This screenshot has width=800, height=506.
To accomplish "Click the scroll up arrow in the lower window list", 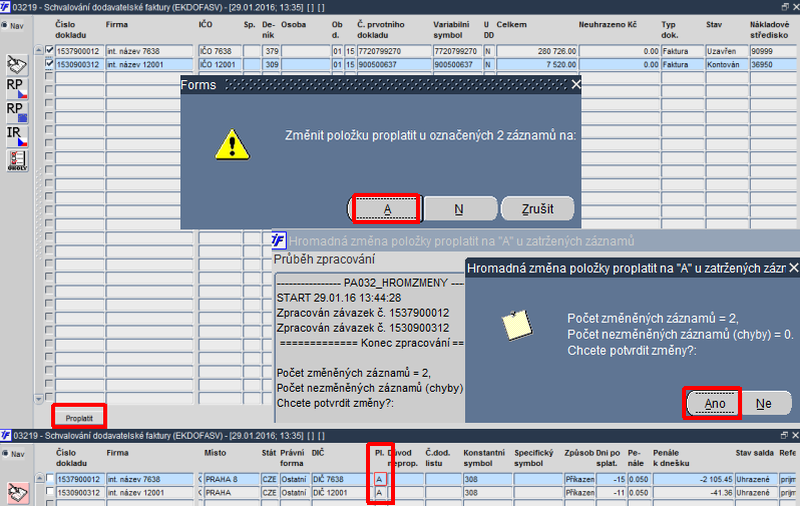I will pyautogui.click(x=39, y=478).
